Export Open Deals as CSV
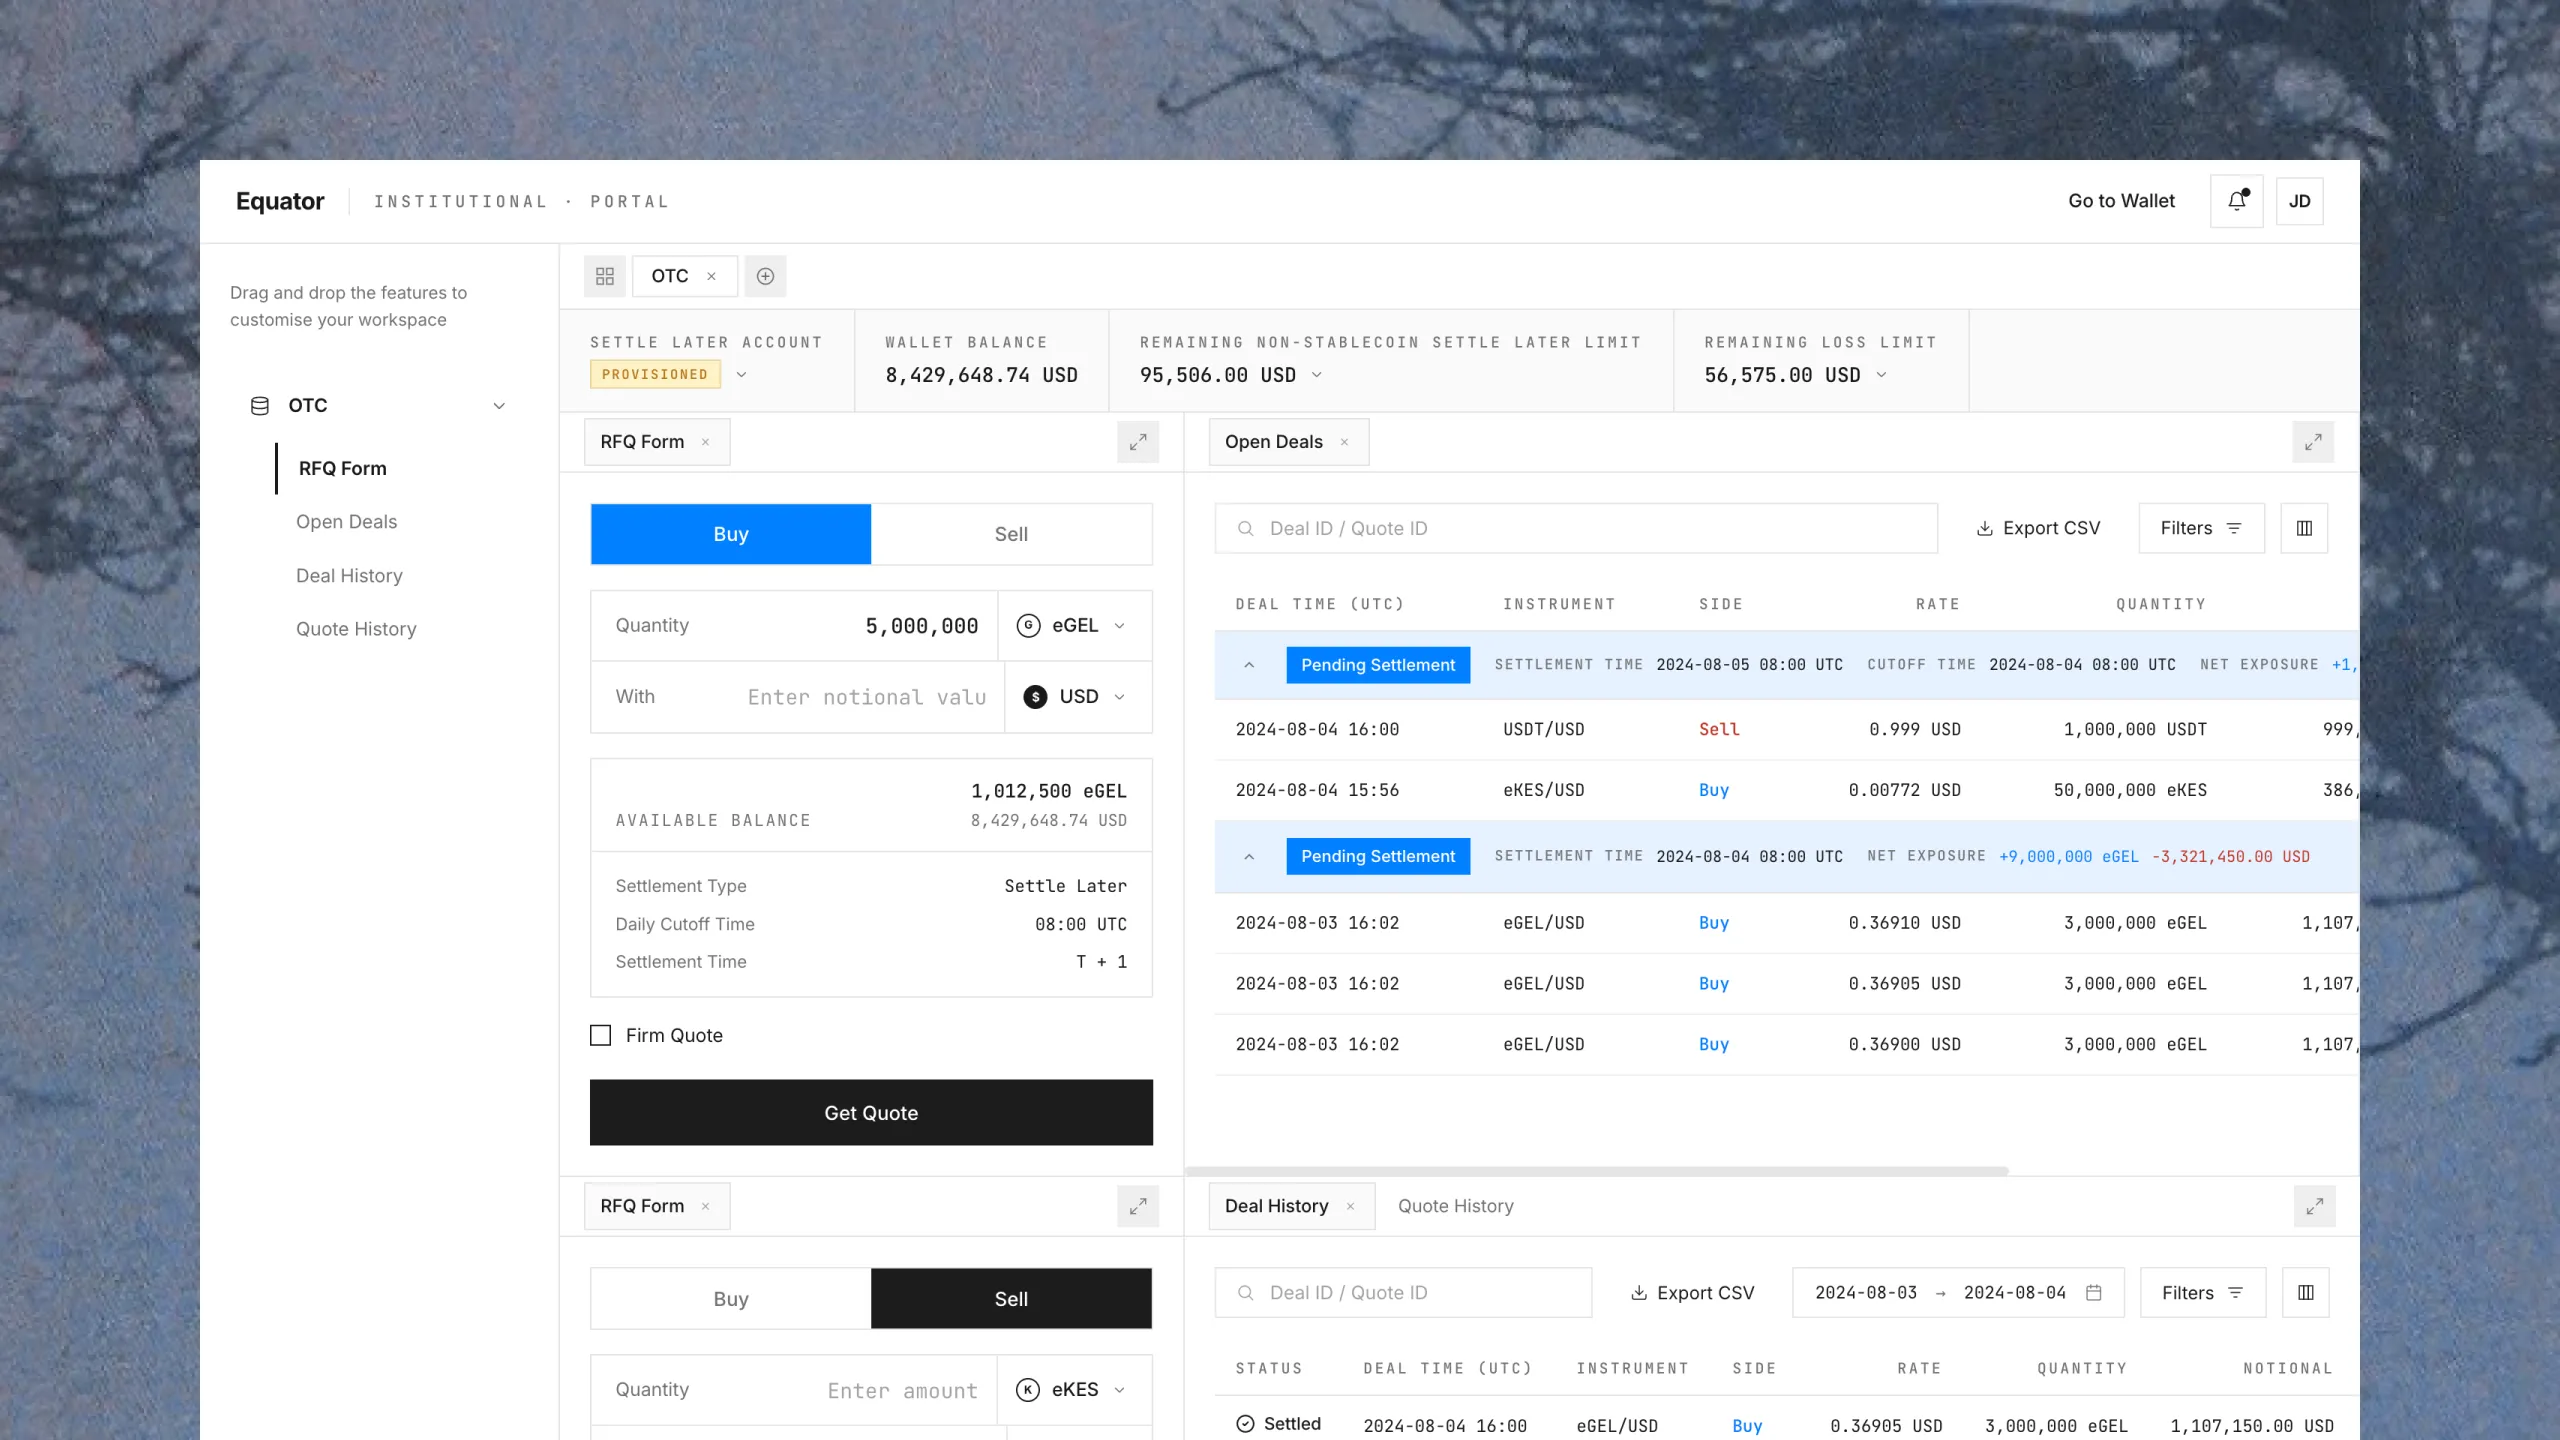Viewport: 2560px width, 1440px height. point(2038,528)
